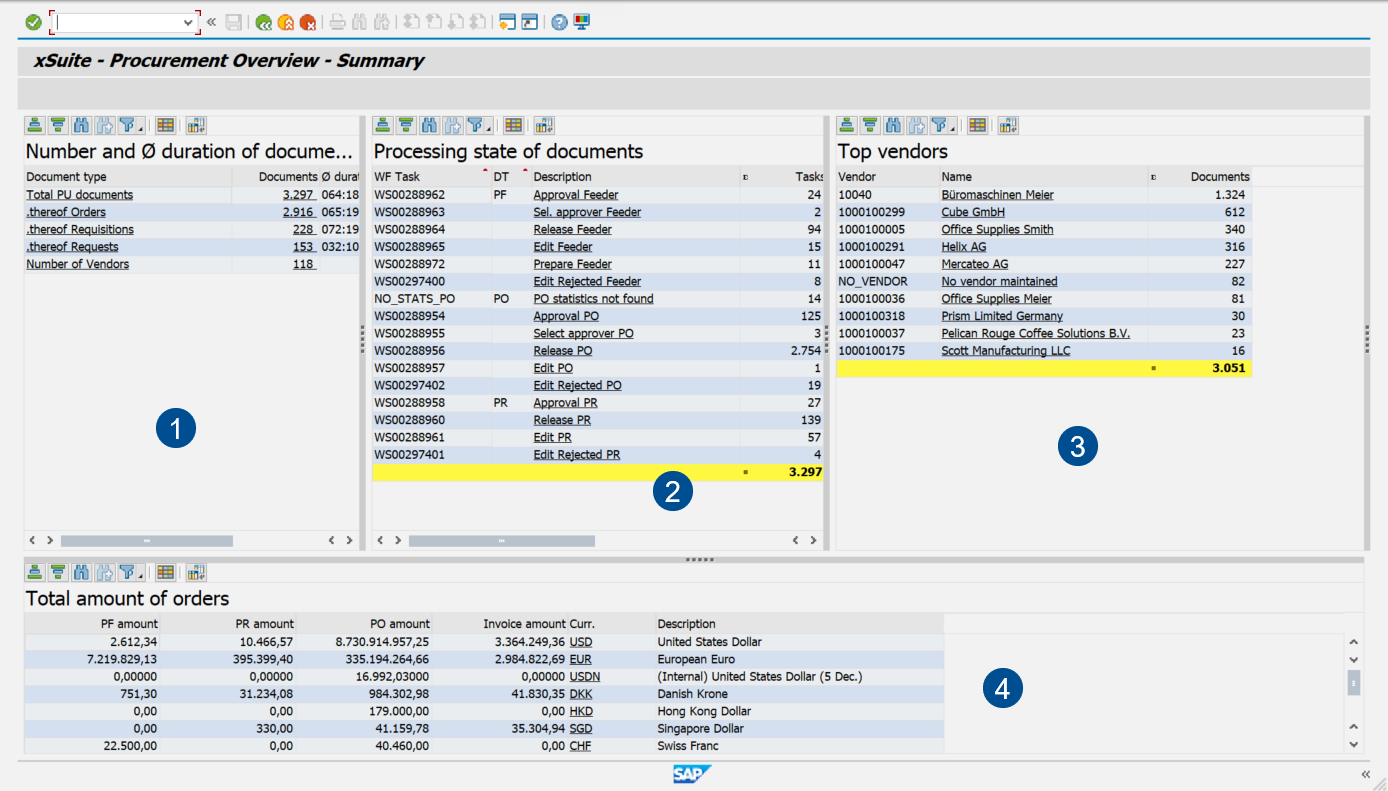Screen dimensions: 1388x791
Task: Open the 'Total PU documents' link
Action: tap(77, 194)
